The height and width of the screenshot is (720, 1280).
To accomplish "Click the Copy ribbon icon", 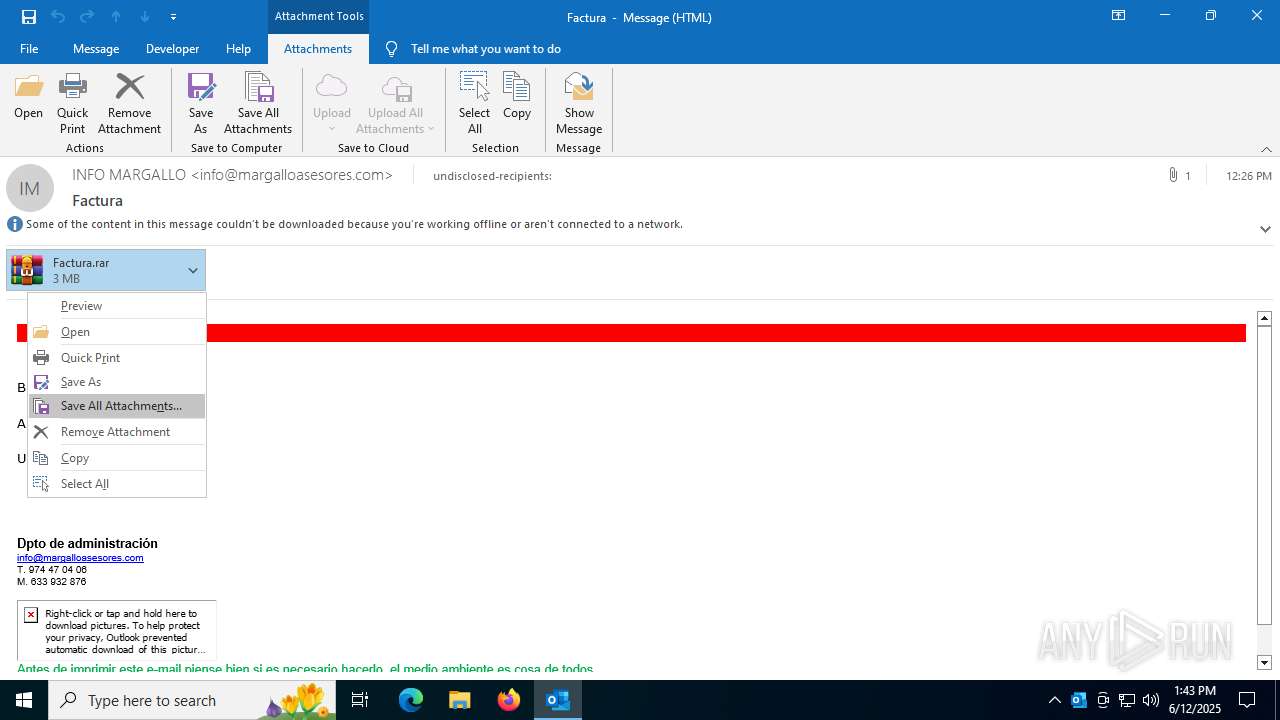I will click(x=516, y=97).
